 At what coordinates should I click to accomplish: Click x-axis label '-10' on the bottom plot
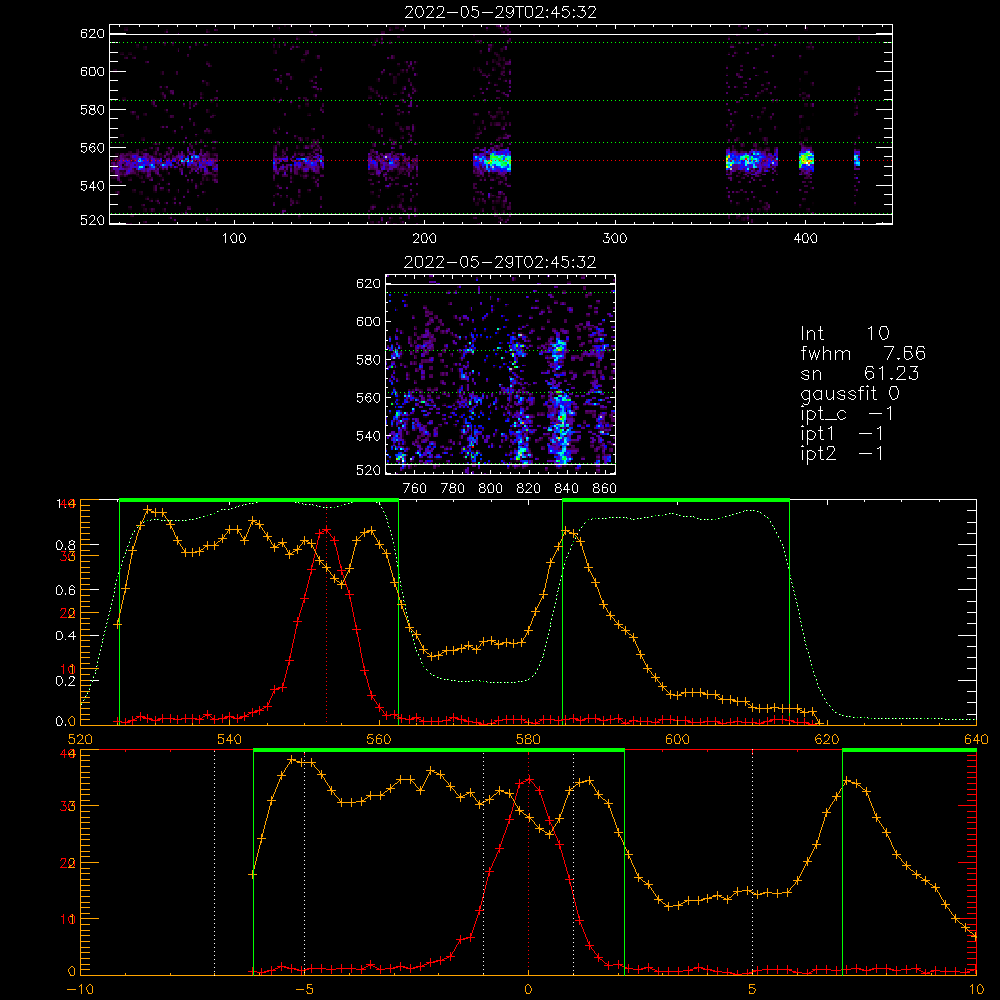(80, 990)
